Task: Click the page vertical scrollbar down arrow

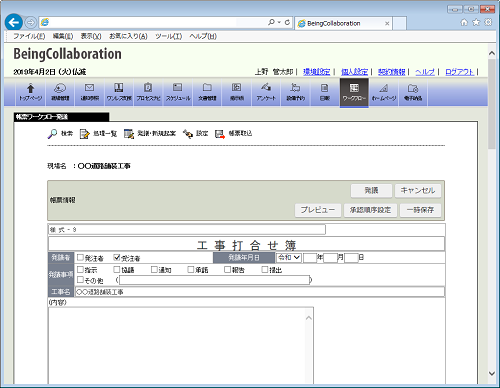Action: coord(492,374)
